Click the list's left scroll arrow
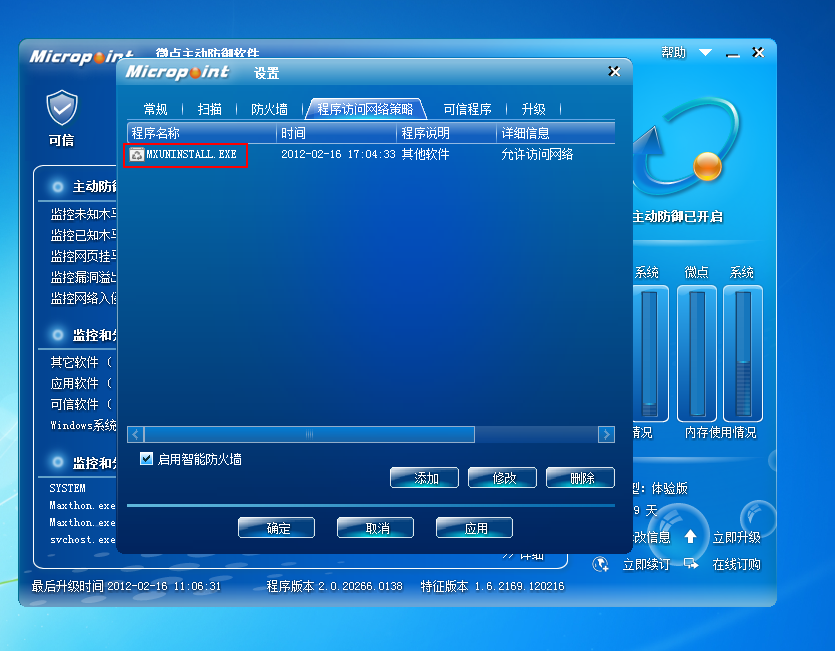Image resolution: width=835 pixels, height=651 pixels. tap(135, 434)
